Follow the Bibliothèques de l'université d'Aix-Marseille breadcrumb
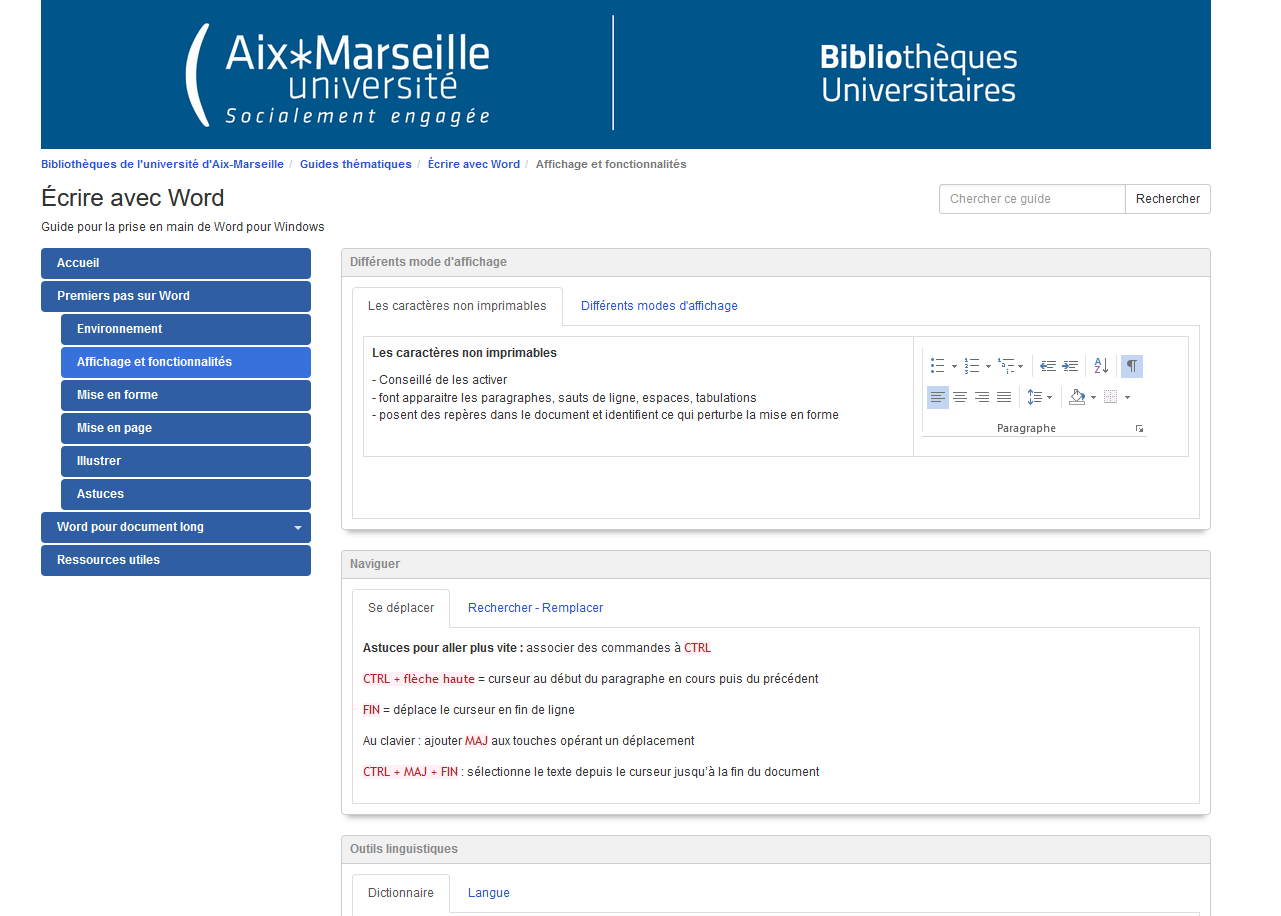The height and width of the screenshot is (916, 1281). click(x=162, y=164)
